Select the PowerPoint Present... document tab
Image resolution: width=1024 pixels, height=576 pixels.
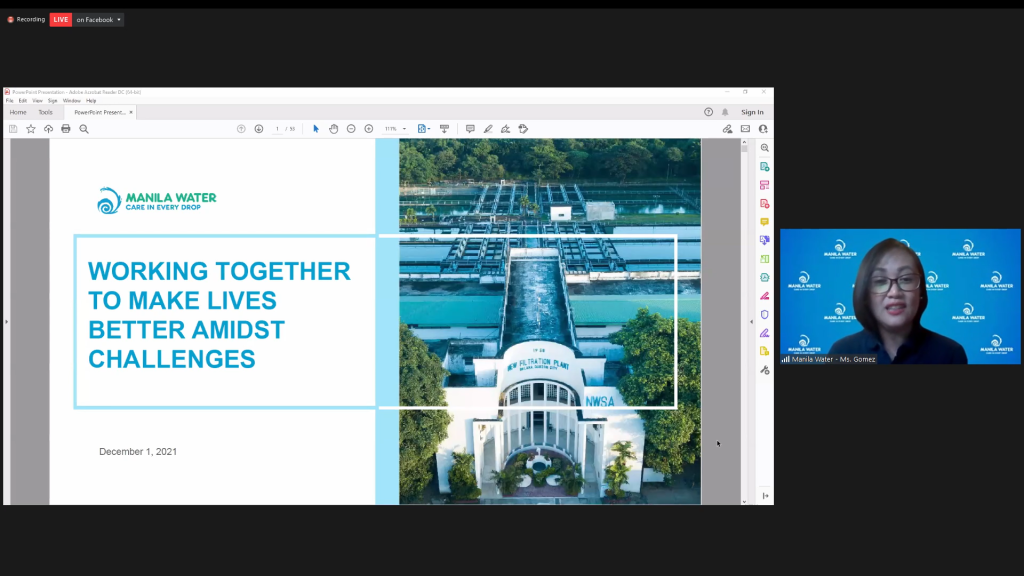(x=99, y=112)
